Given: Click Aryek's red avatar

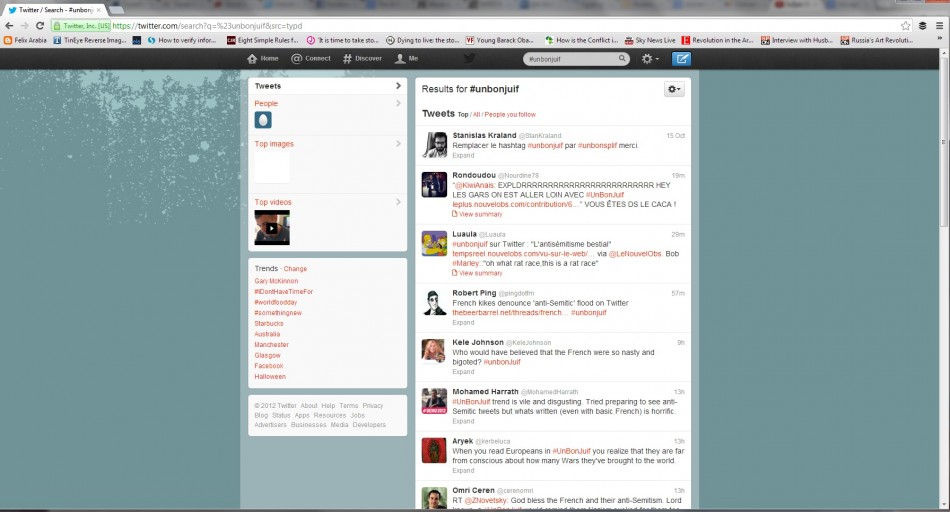Looking at the screenshot, I should [434, 450].
